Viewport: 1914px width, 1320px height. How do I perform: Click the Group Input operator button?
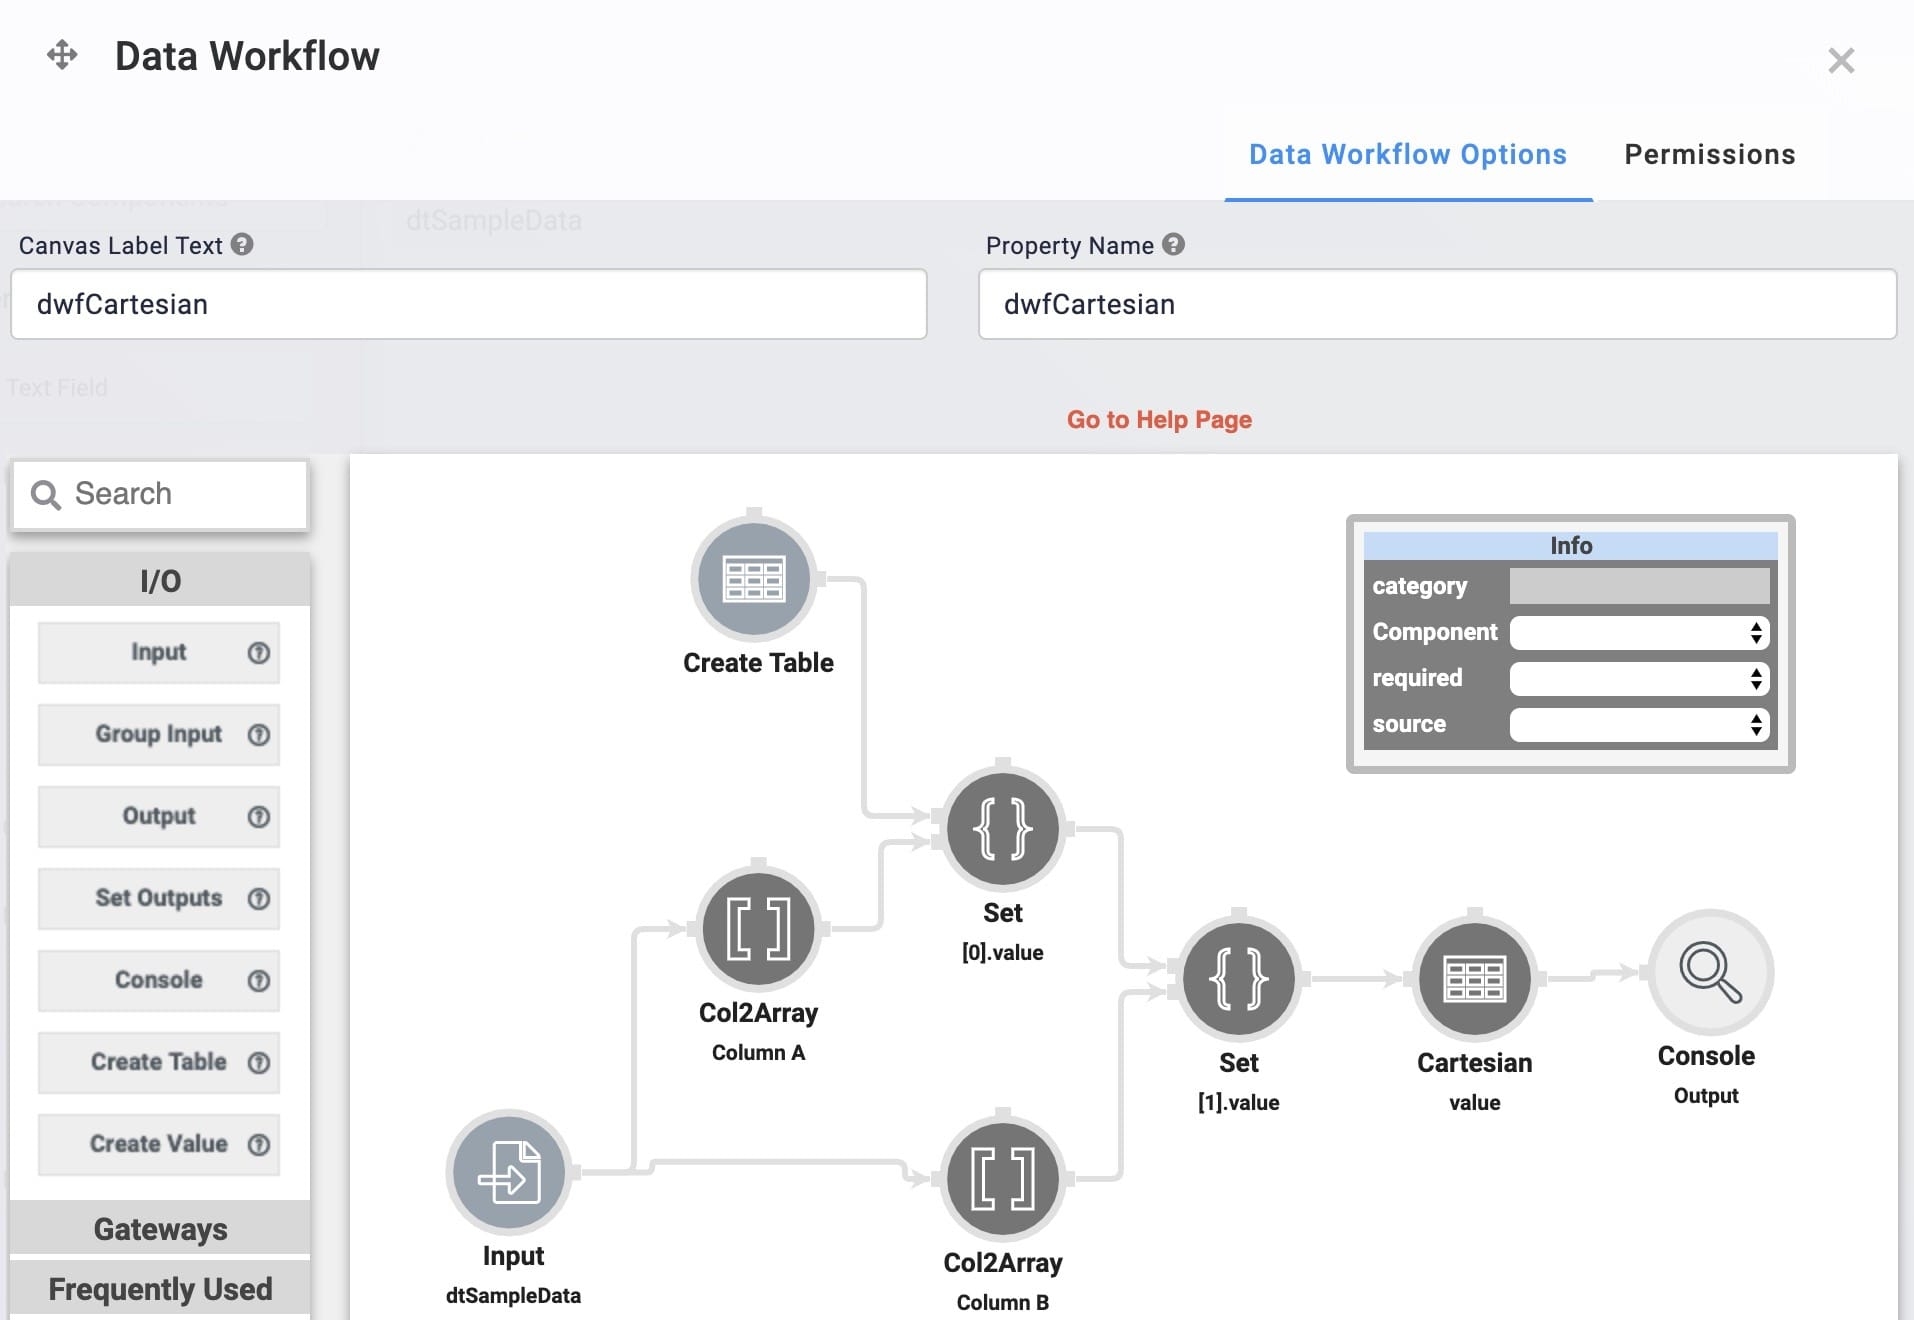(159, 735)
